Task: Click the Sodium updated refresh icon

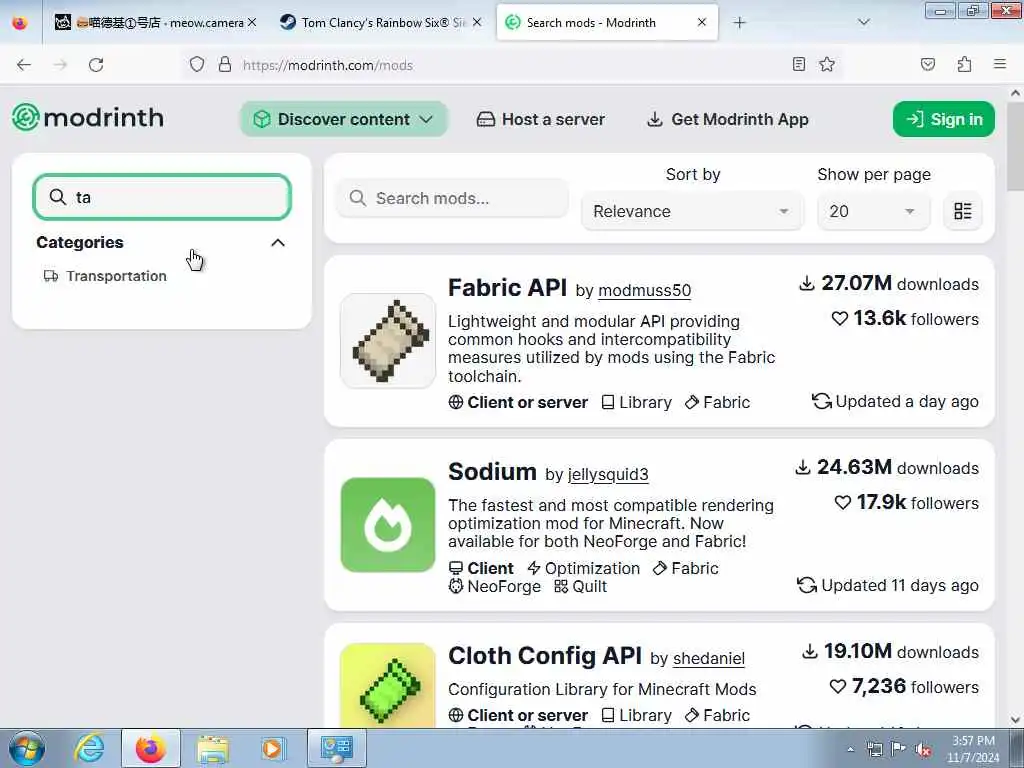Action: (807, 585)
